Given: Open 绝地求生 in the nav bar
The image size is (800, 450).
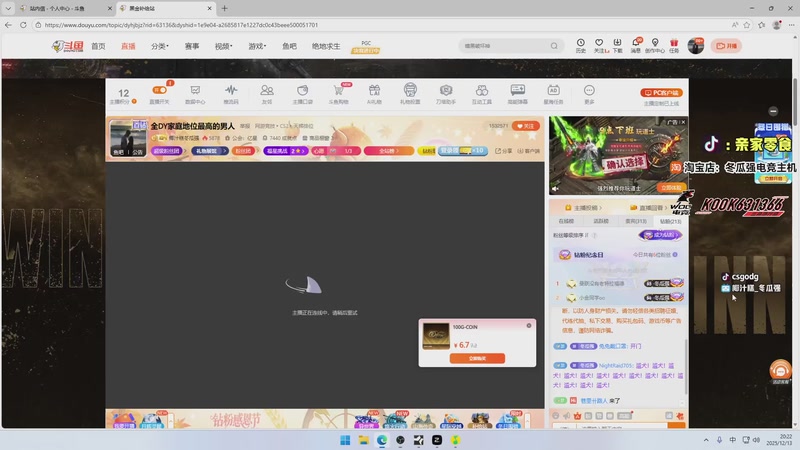Looking at the screenshot, I should [x=326, y=46].
